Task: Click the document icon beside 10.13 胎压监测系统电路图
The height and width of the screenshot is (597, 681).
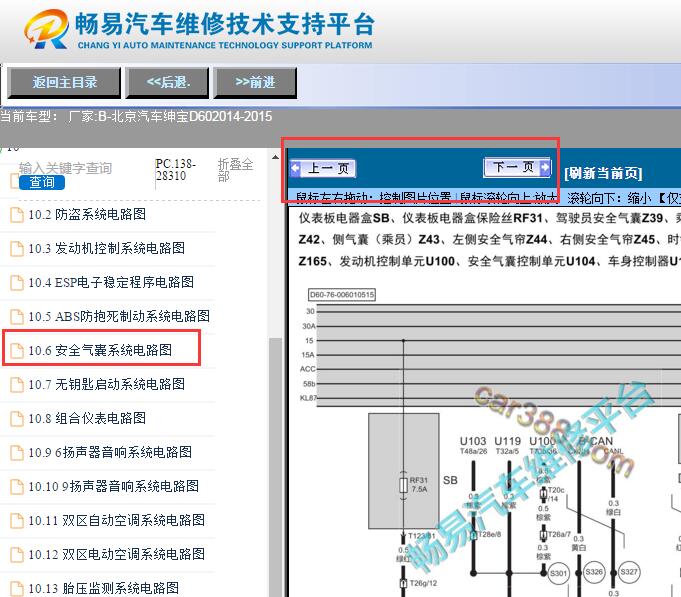Action: click(17, 588)
